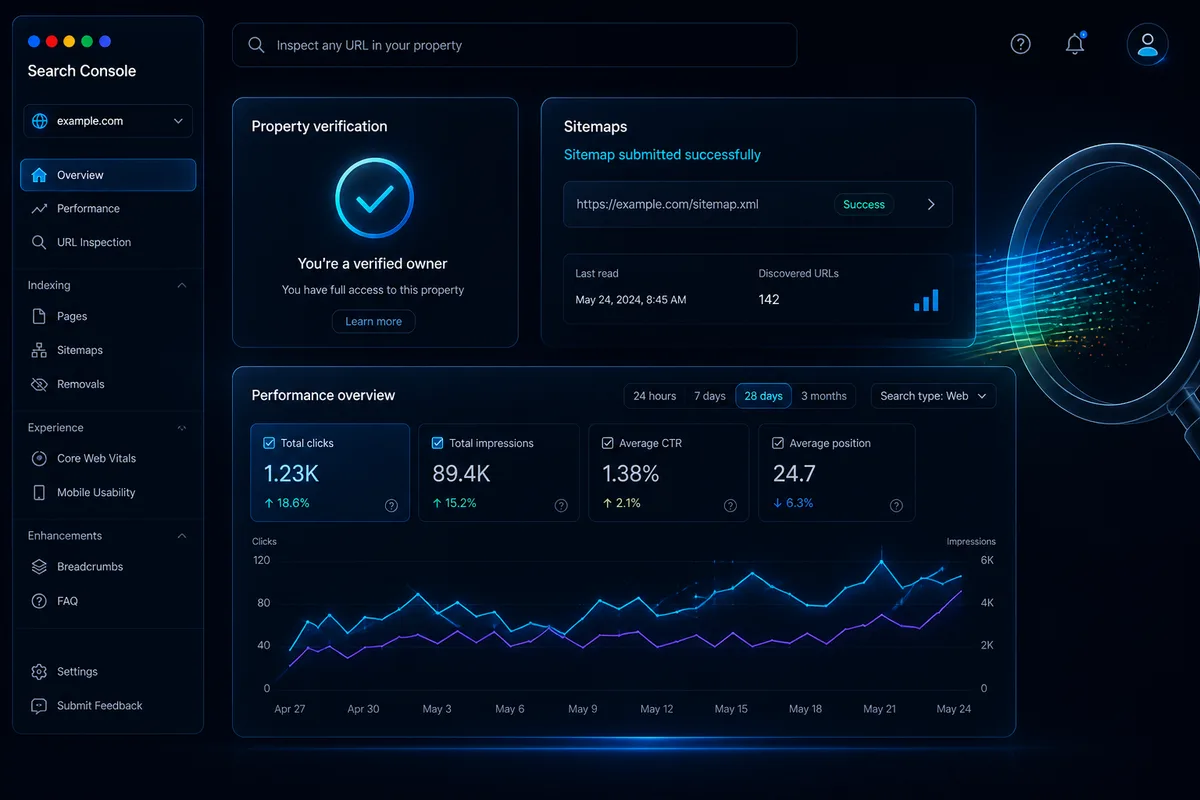Click the Success status badge
1200x800 pixels.
click(x=864, y=204)
